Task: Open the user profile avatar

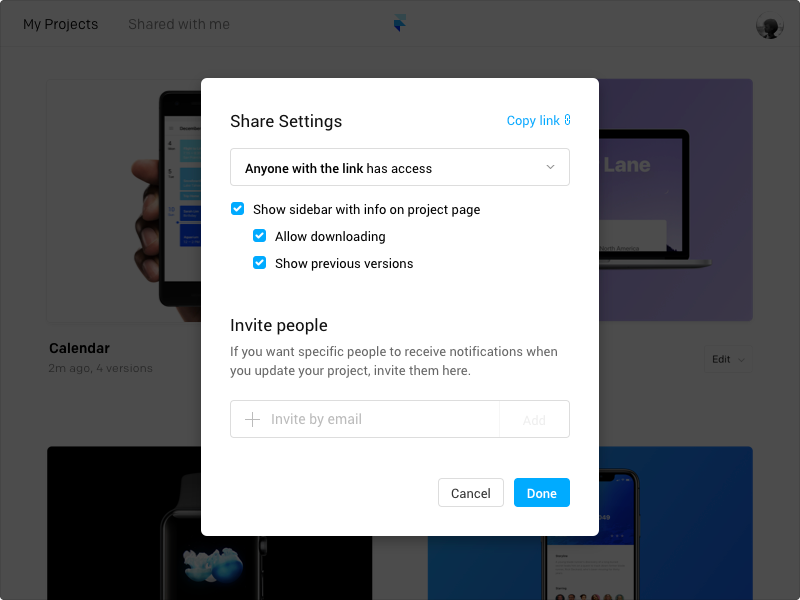Action: tap(769, 24)
